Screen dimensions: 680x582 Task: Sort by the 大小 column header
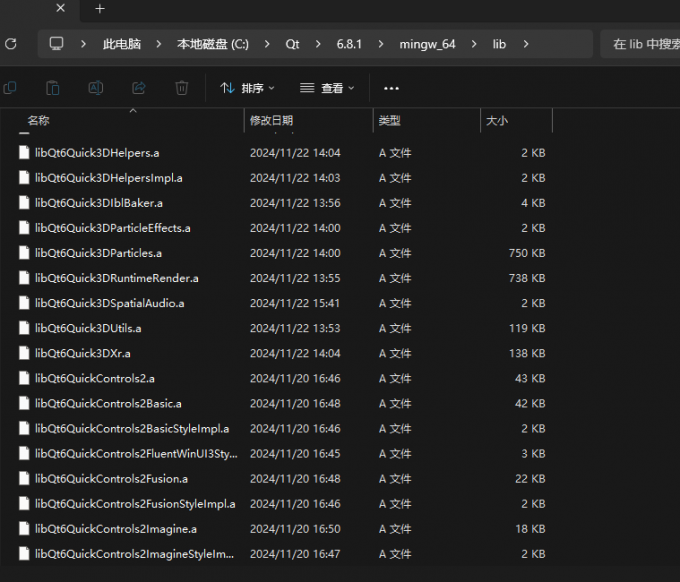pos(497,120)
